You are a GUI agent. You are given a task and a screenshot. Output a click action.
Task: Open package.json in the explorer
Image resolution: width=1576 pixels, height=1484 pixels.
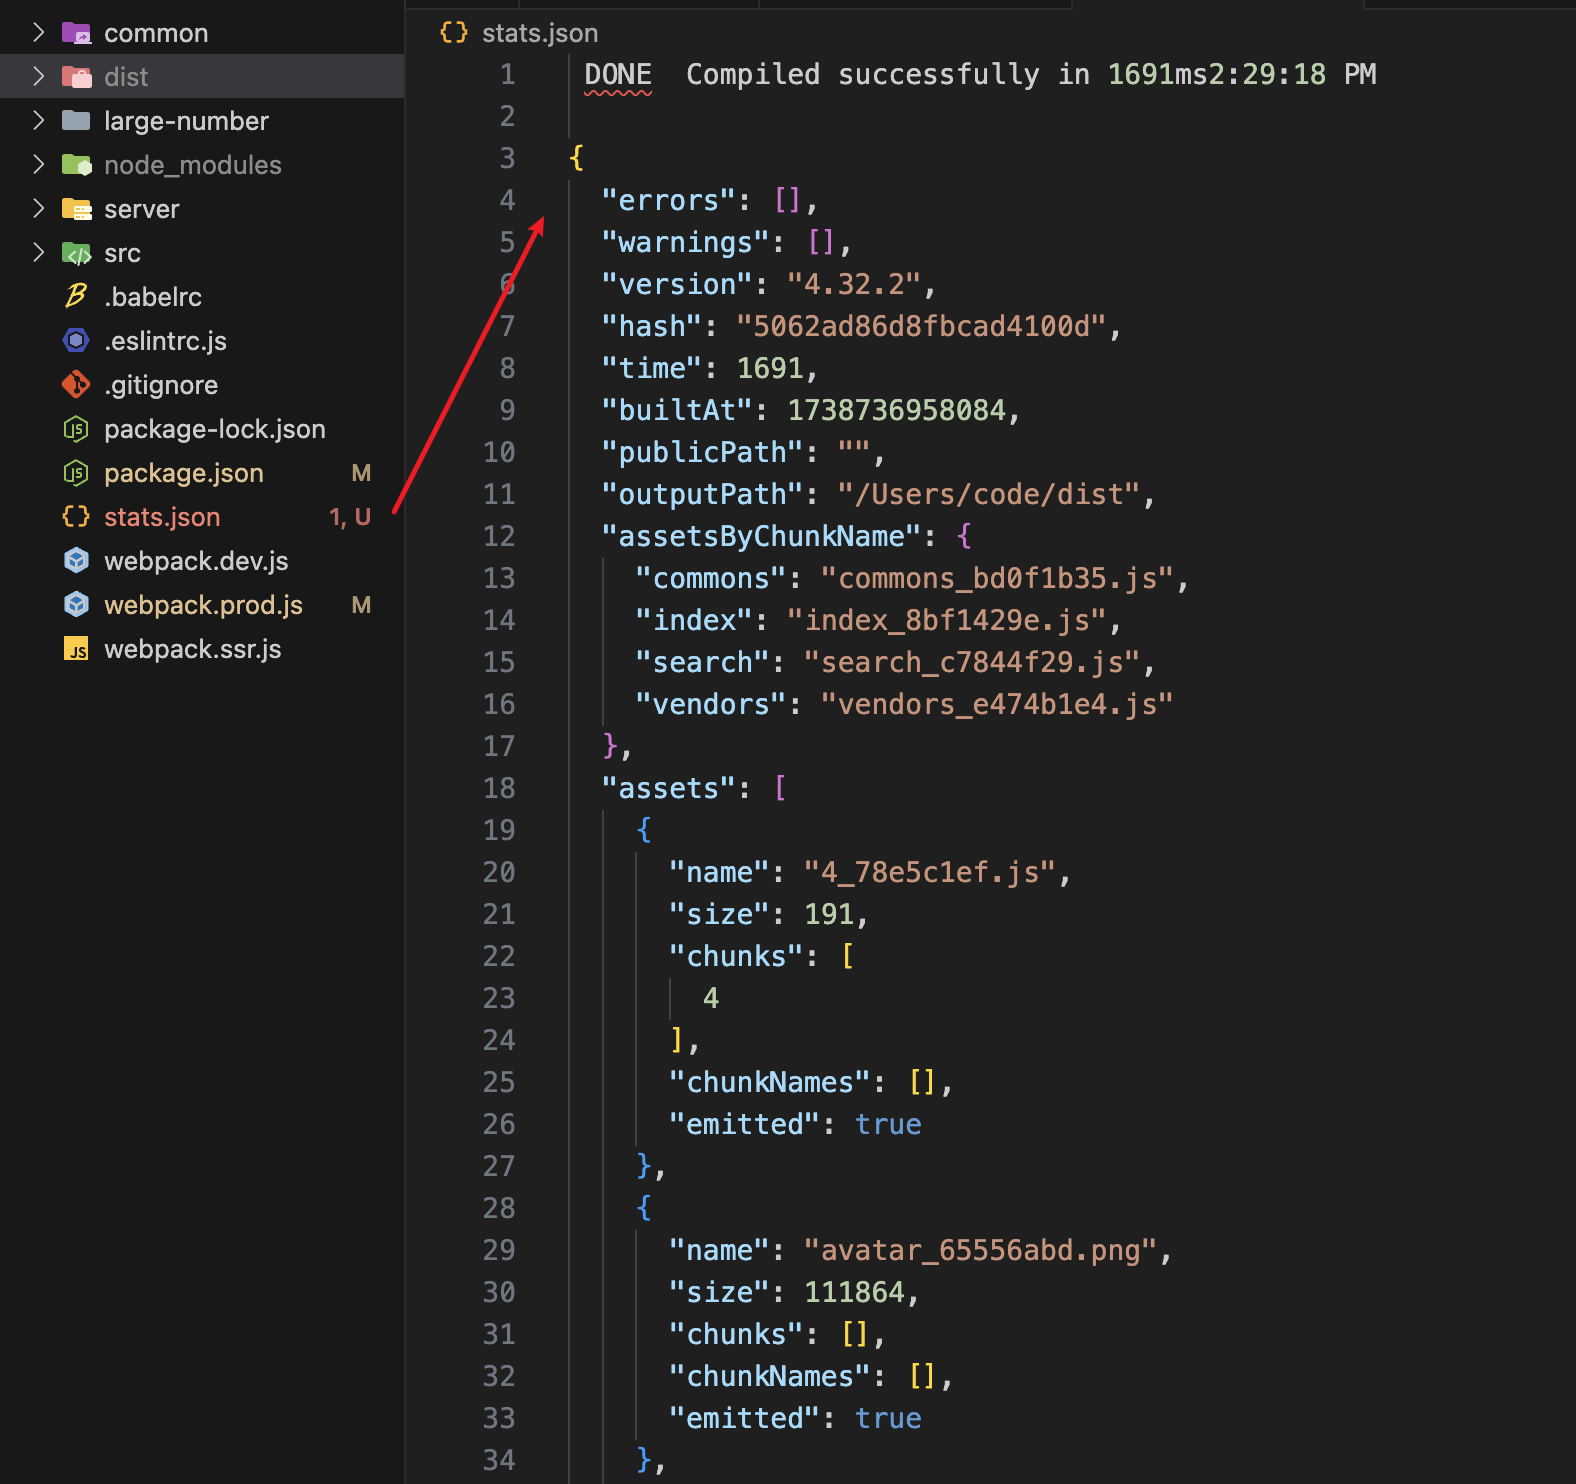pyautogui.click(x=184, y=473)
